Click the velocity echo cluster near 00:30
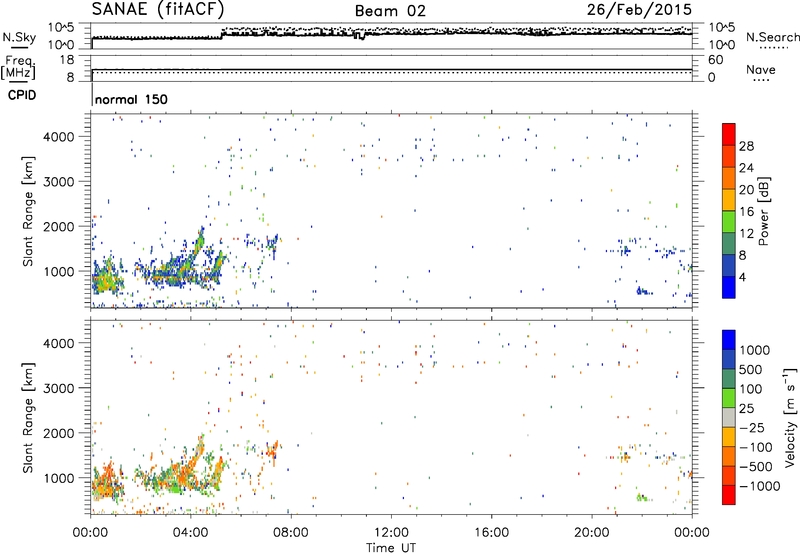Screen dimensions: 800x554 107,482
